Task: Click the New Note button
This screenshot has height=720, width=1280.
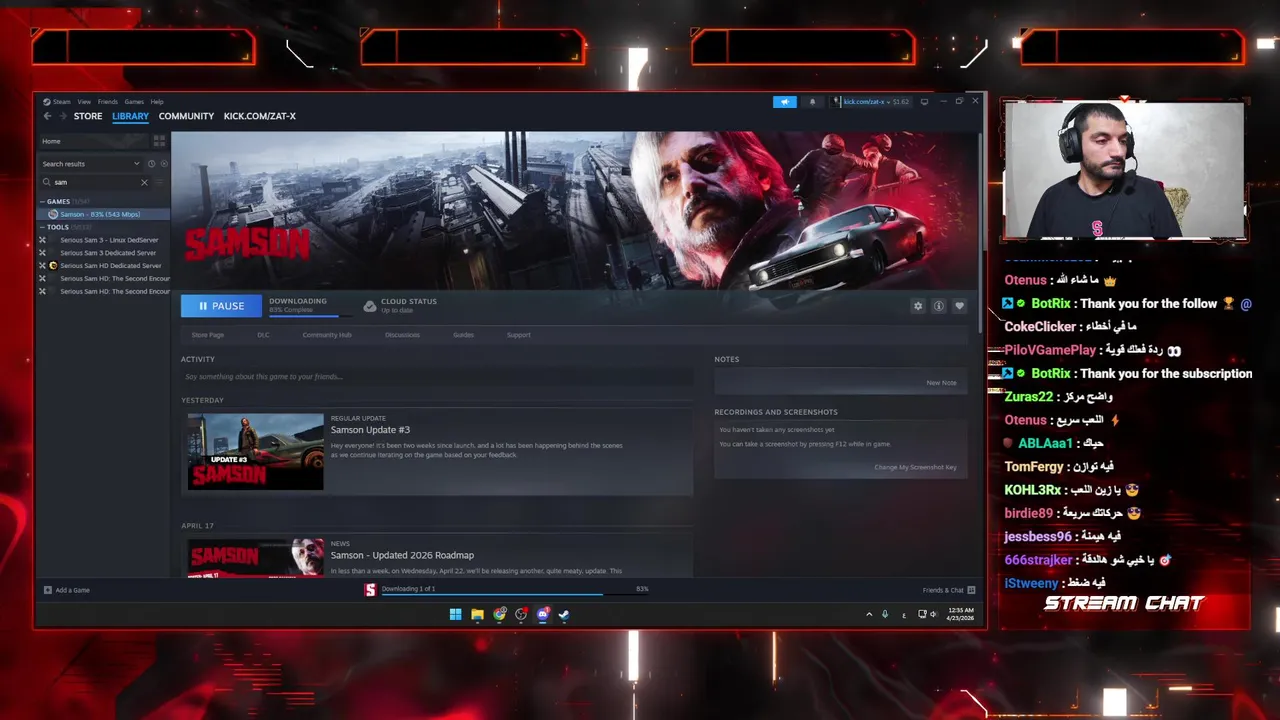Action: pos(941,383)
